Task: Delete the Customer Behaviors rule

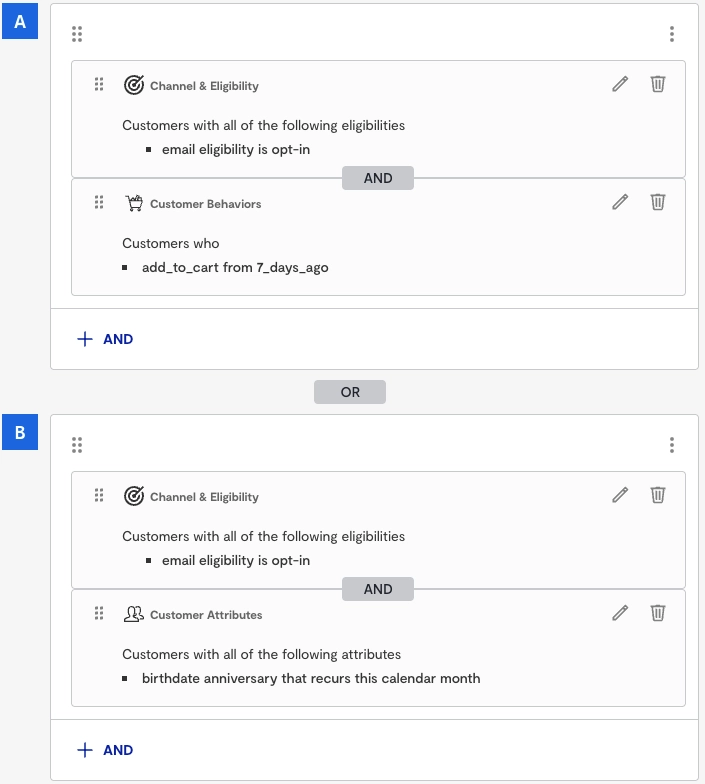Action: tap(657, 202)
